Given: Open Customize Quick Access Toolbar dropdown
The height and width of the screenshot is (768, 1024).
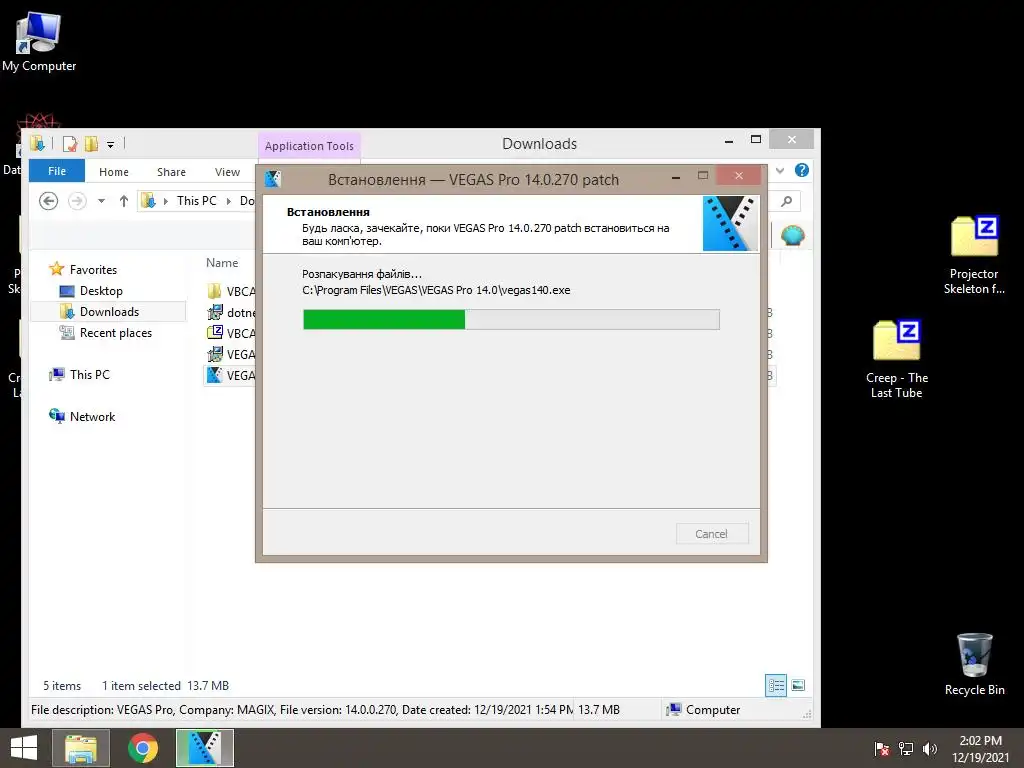Looking at the screenshot, I should [x=110, y=144].
